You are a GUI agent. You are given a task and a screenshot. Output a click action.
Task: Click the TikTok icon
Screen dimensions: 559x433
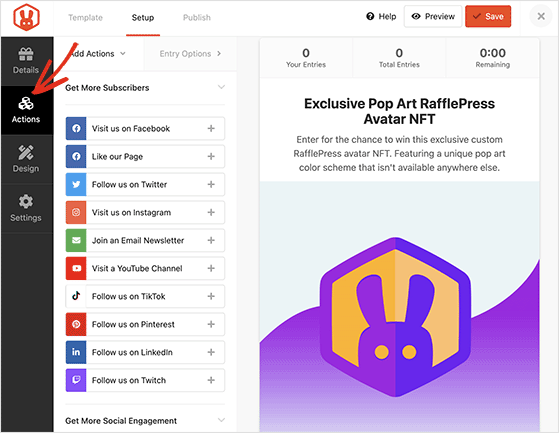[76, 296]
